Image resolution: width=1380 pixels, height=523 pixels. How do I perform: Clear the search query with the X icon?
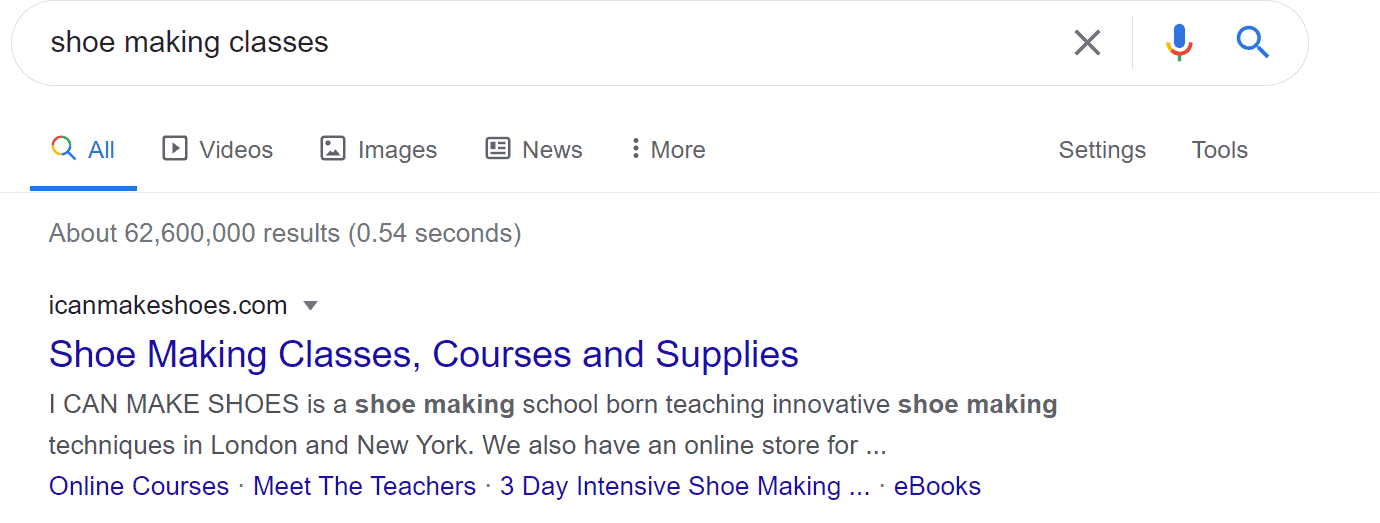click(x=1087, y=43)
